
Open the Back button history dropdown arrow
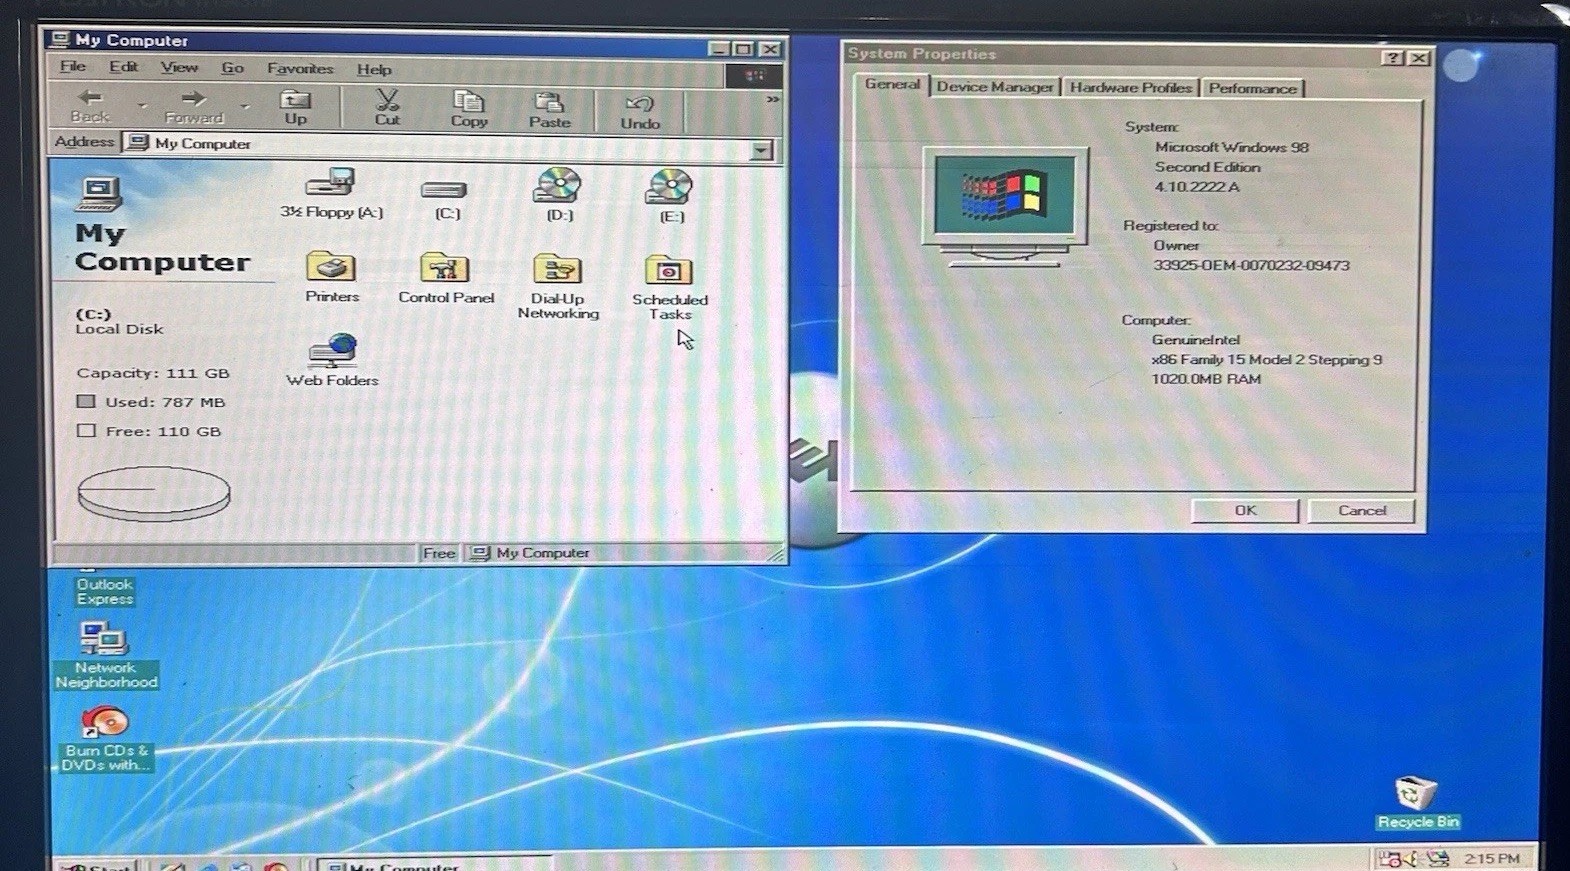pos(142,105)
